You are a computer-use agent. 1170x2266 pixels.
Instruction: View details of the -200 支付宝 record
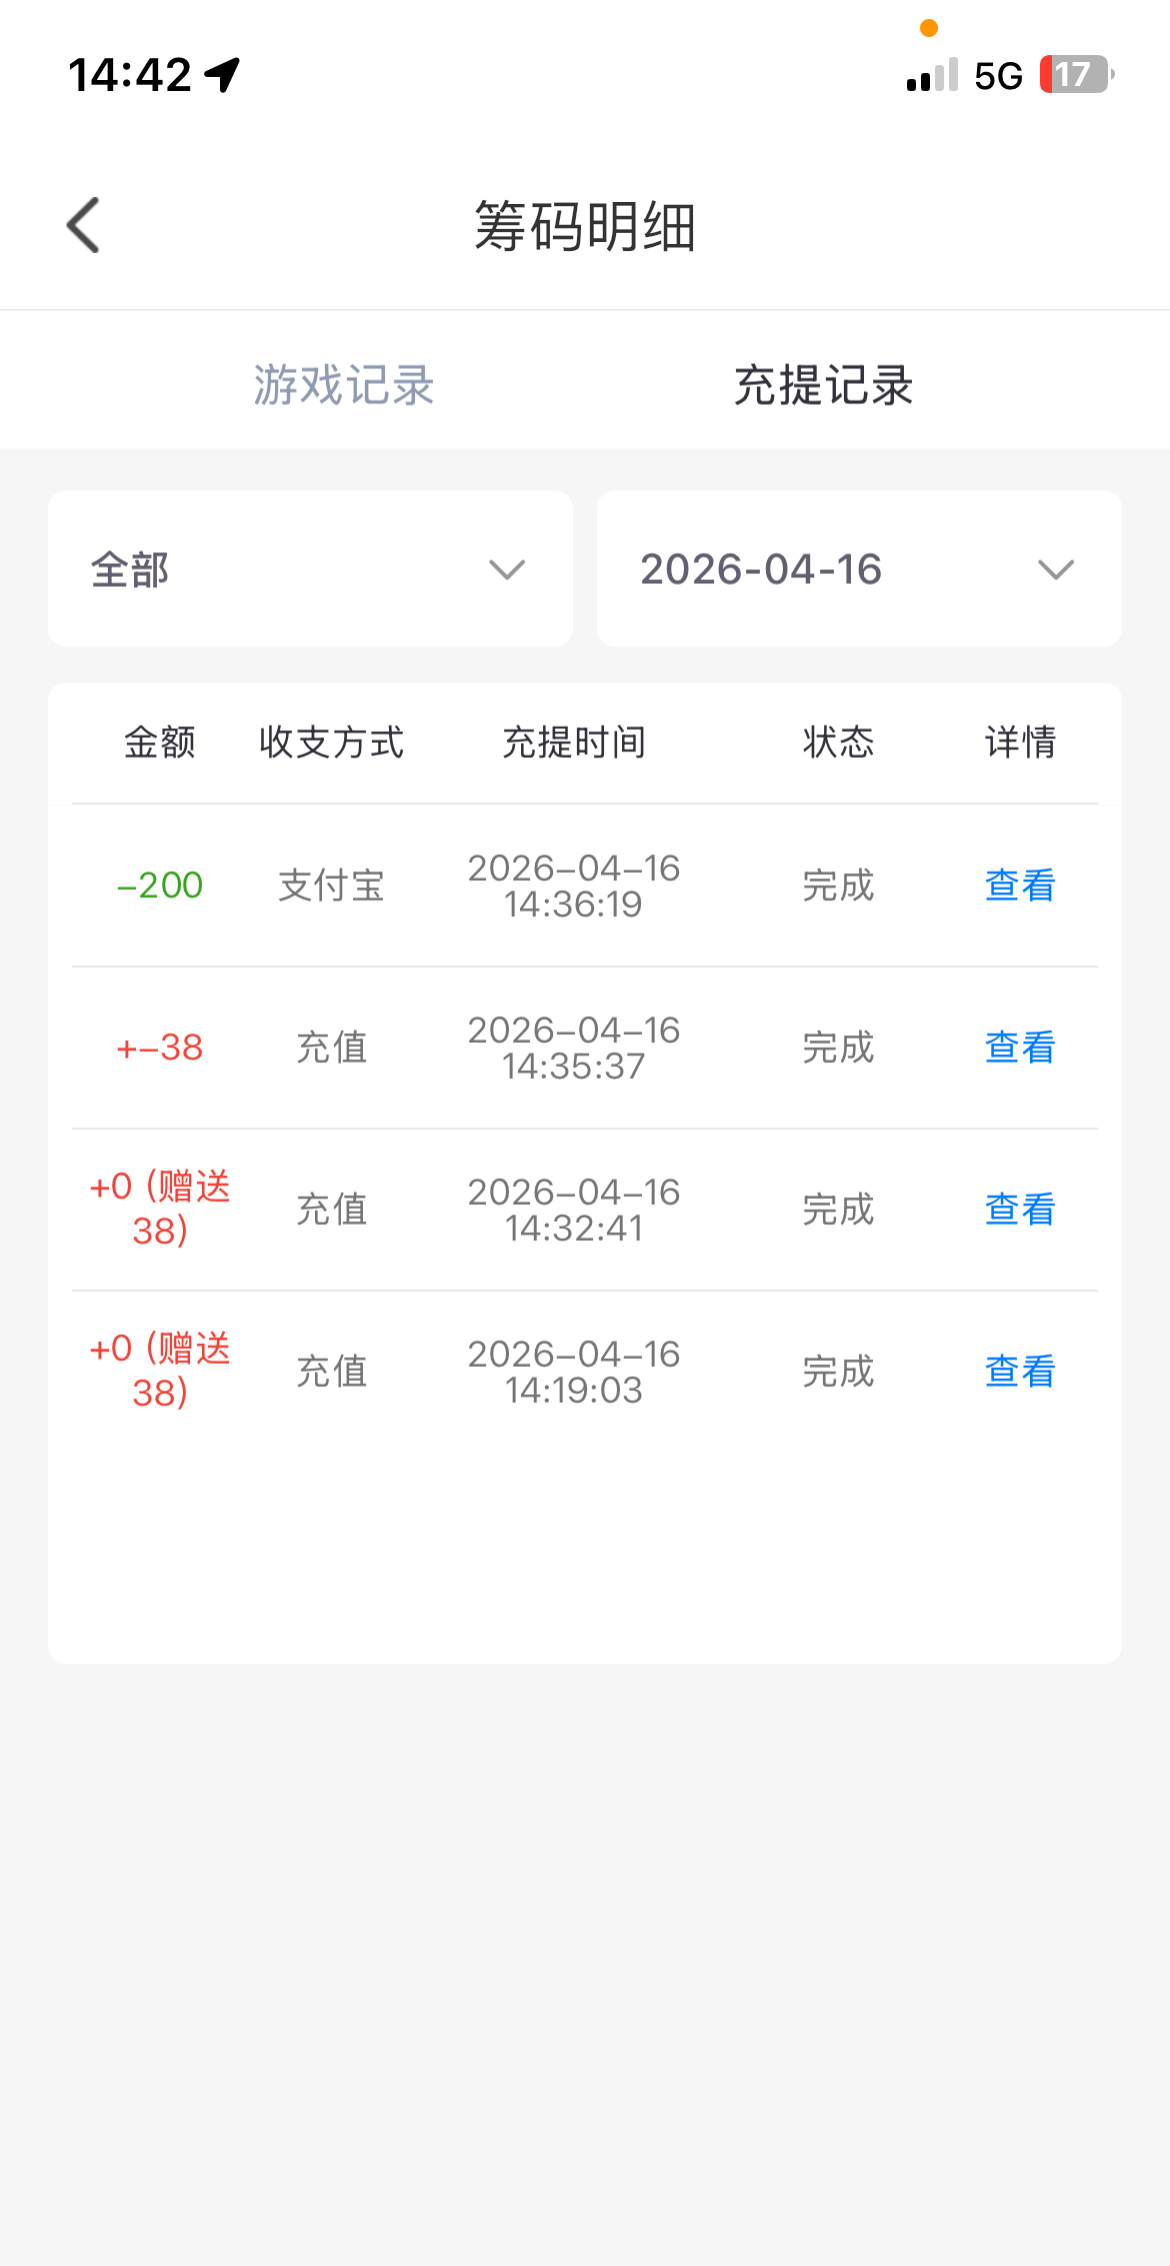tap(1019, 885)
